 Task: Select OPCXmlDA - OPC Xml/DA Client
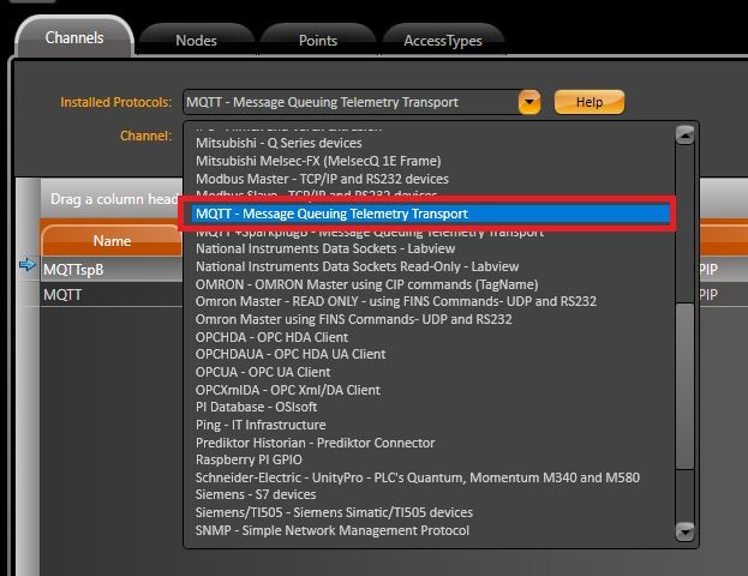(x=288, y=390)
